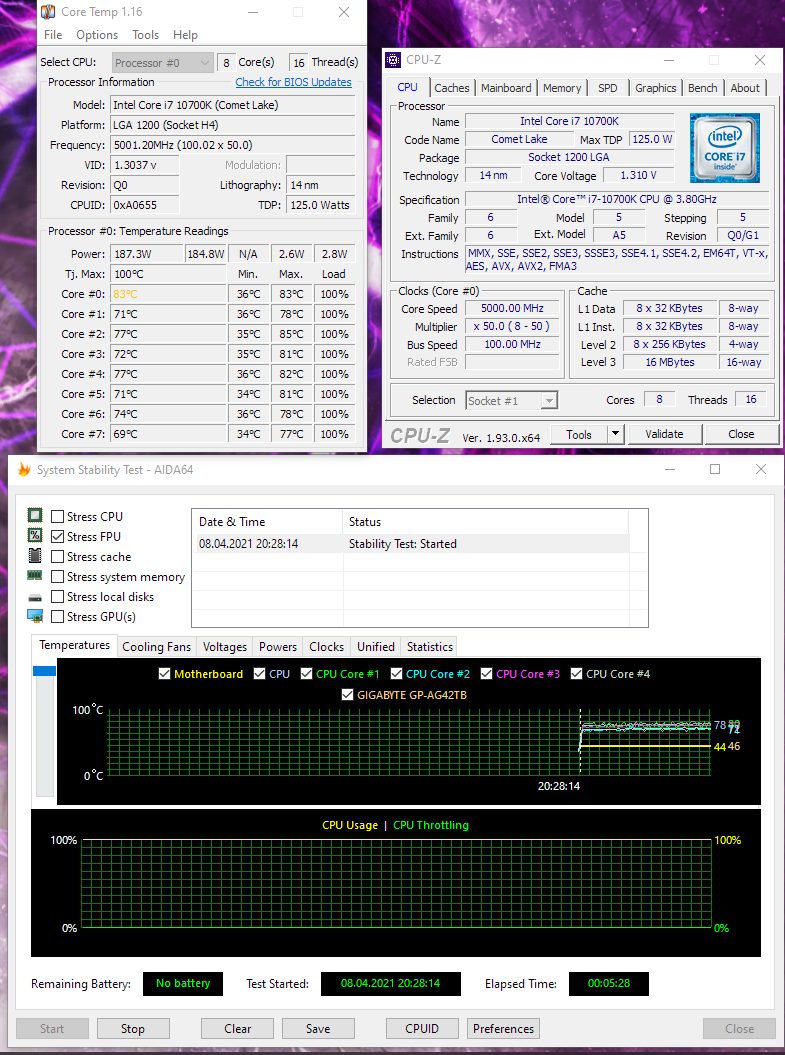This screenshot has width=785, height=1055.
Task: Open the AIDA64 Cooling Fans tab
Action: 157,647
